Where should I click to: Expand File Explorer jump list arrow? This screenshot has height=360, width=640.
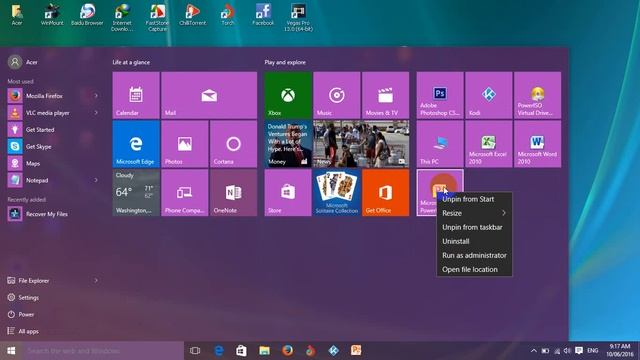pos(96,281)
